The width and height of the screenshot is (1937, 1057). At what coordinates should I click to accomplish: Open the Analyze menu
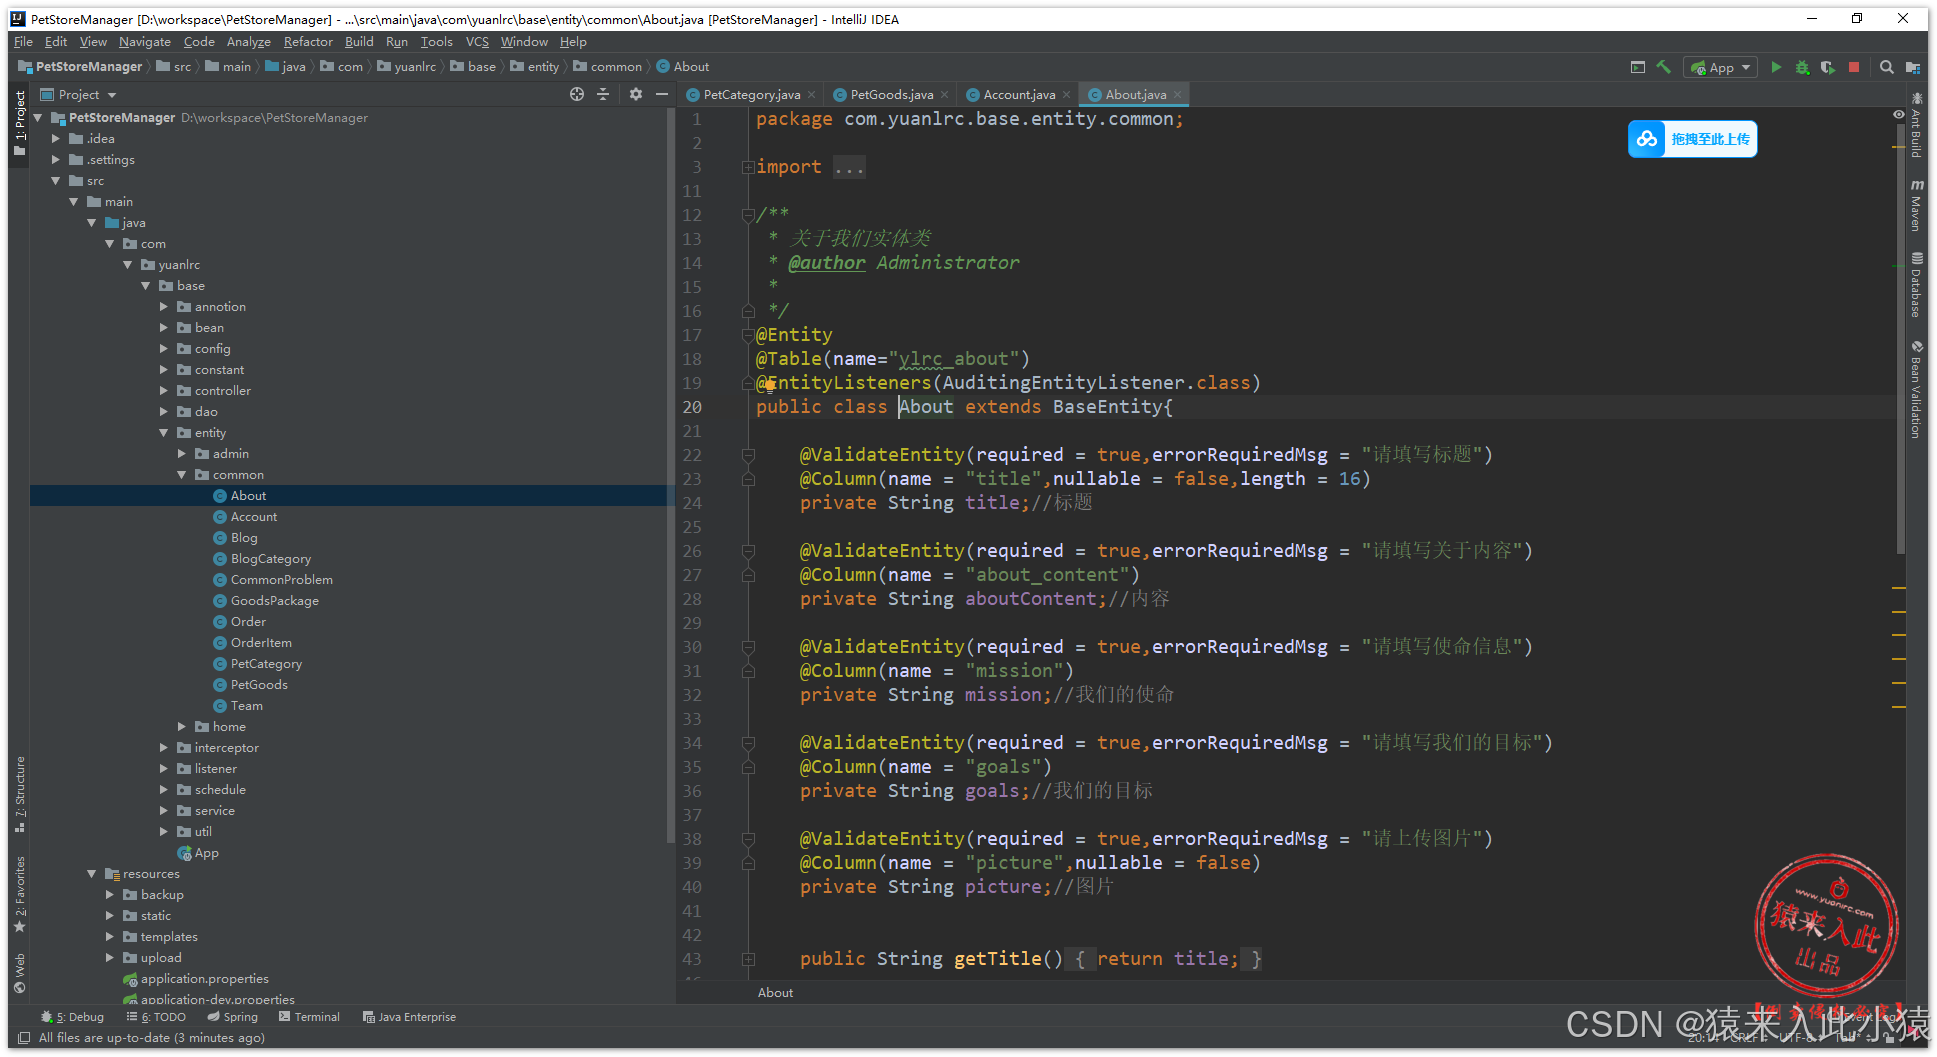tap(249, 42)
